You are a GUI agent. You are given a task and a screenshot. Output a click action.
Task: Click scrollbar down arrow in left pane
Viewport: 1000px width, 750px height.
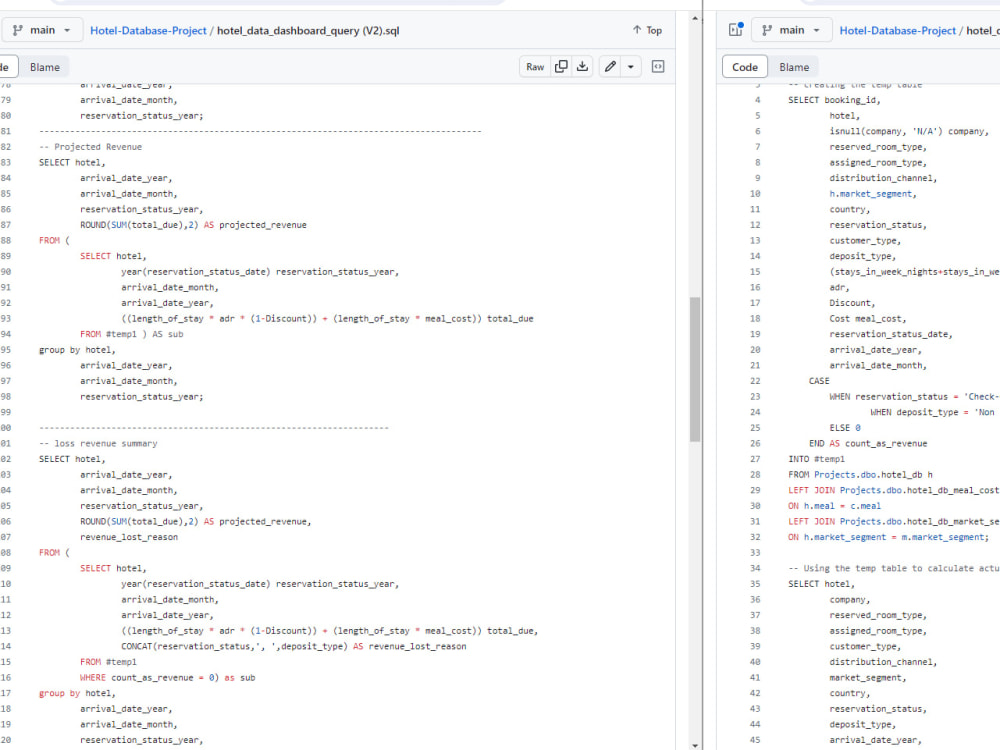click(695, 744)
